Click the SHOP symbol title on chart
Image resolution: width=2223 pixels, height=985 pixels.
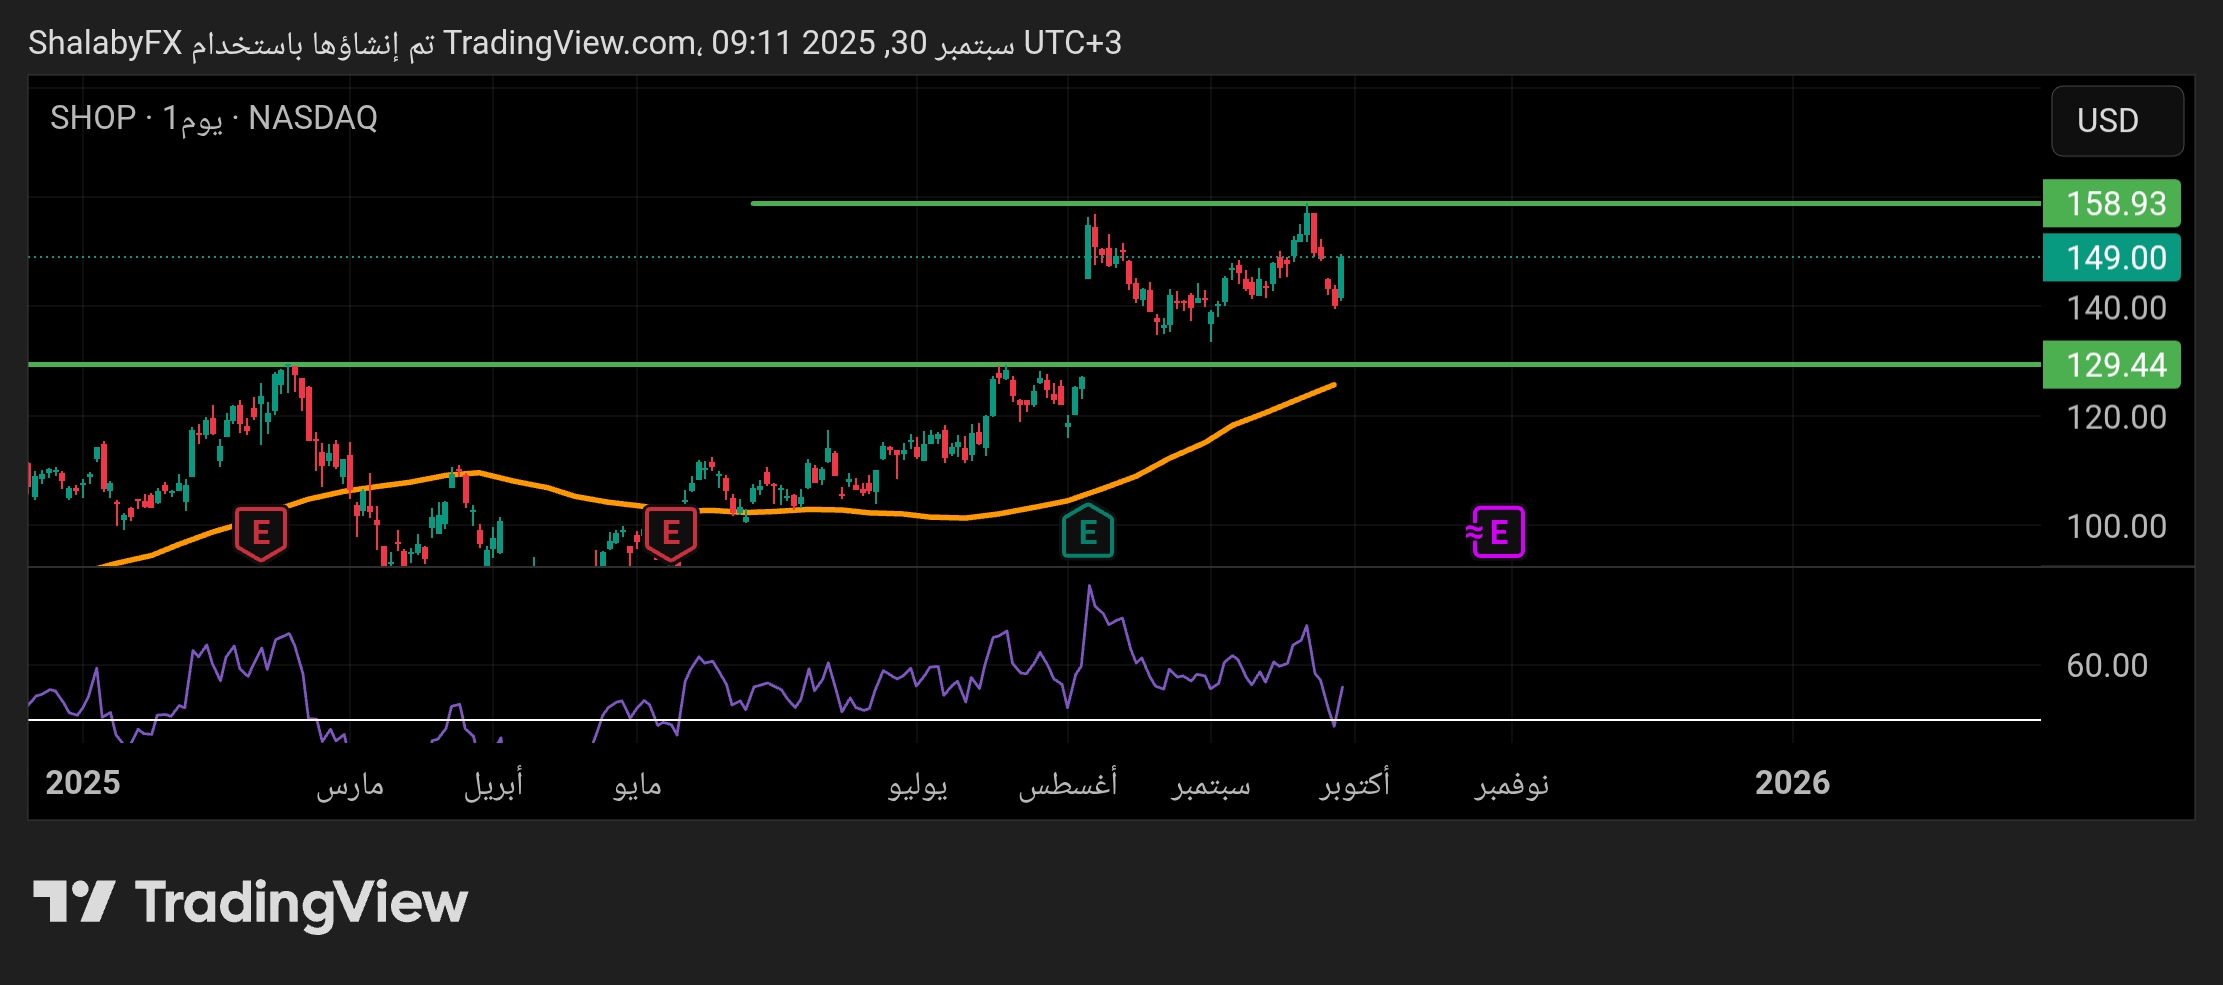click(x=93, y=118)
